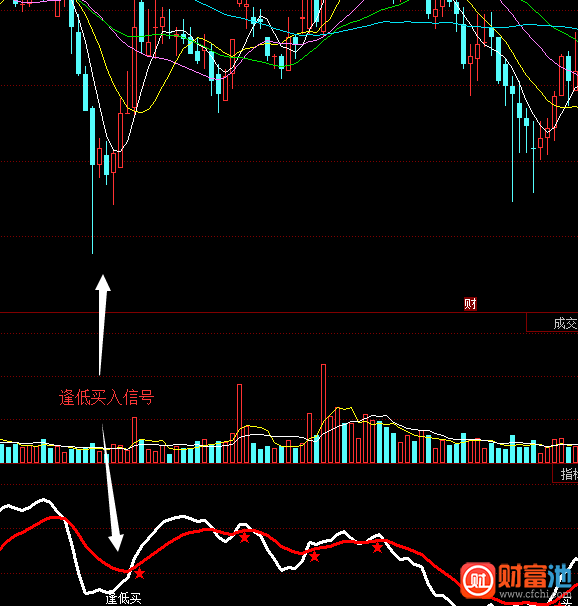Click the white "逢低买" signal label

pyautogui.click(x=123, y=599)
